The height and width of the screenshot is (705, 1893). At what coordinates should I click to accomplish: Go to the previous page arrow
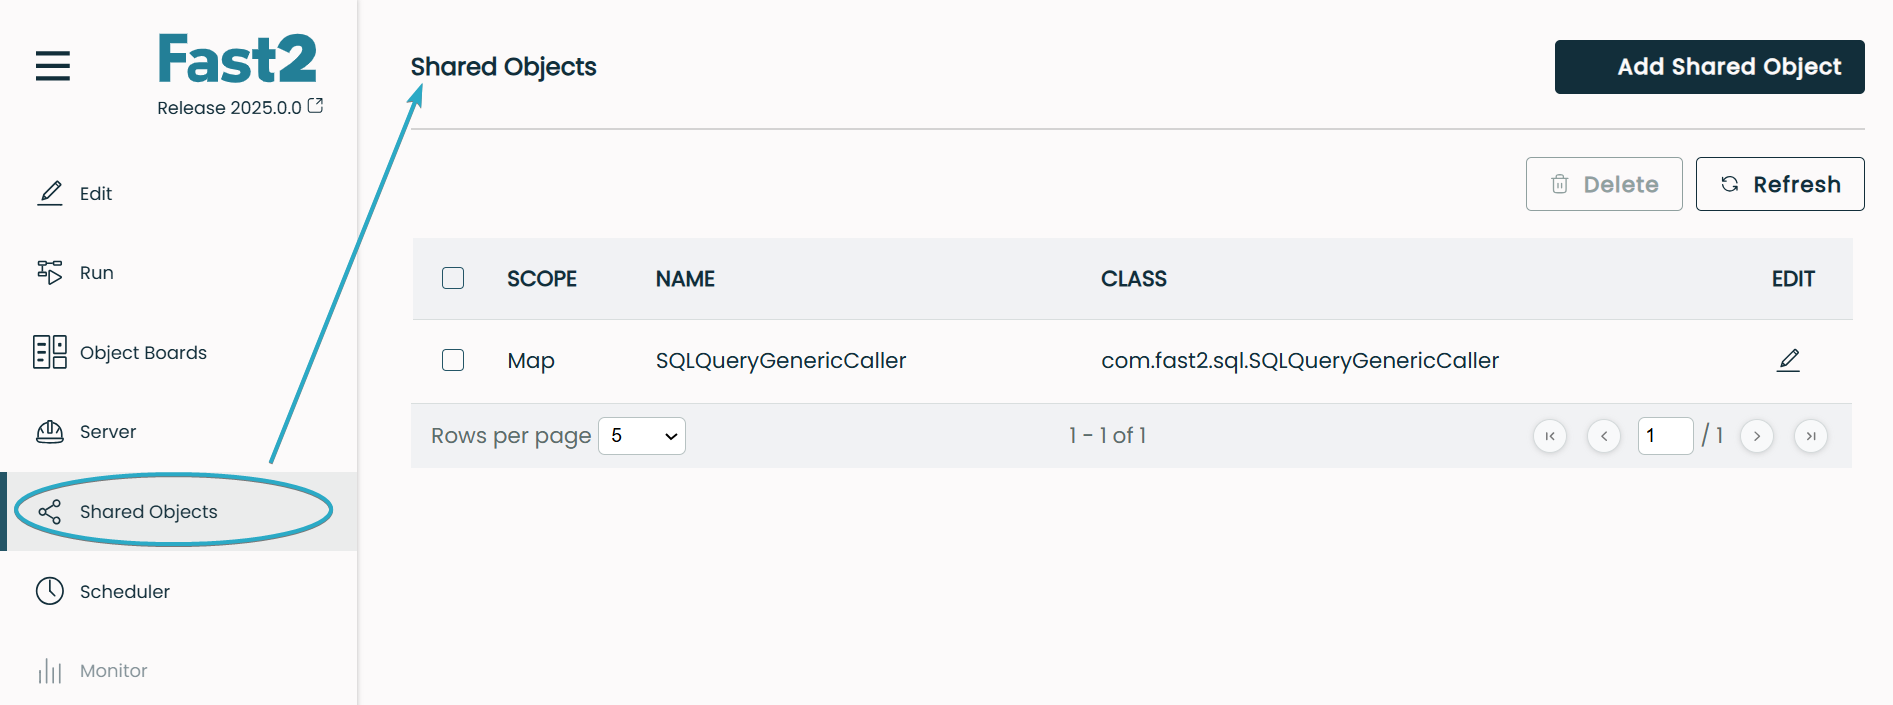coord(1603,436)
